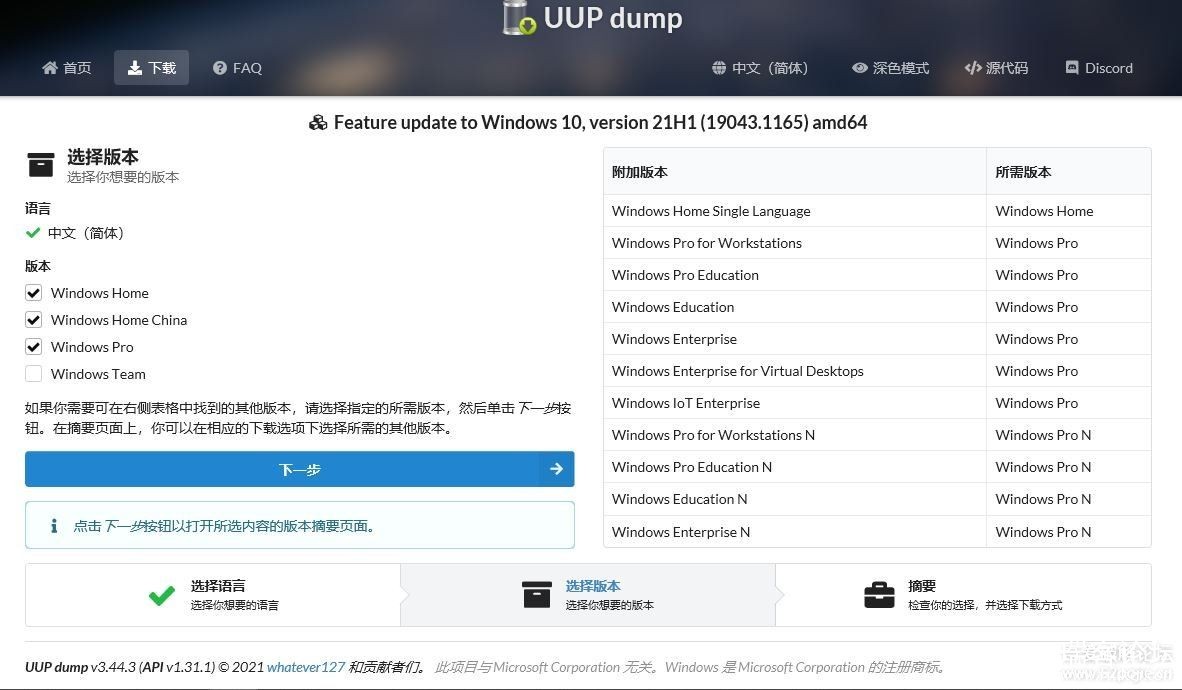Open the Discord link
The width and height of the screenshot is (1182, 690).
coord(1098,68)
